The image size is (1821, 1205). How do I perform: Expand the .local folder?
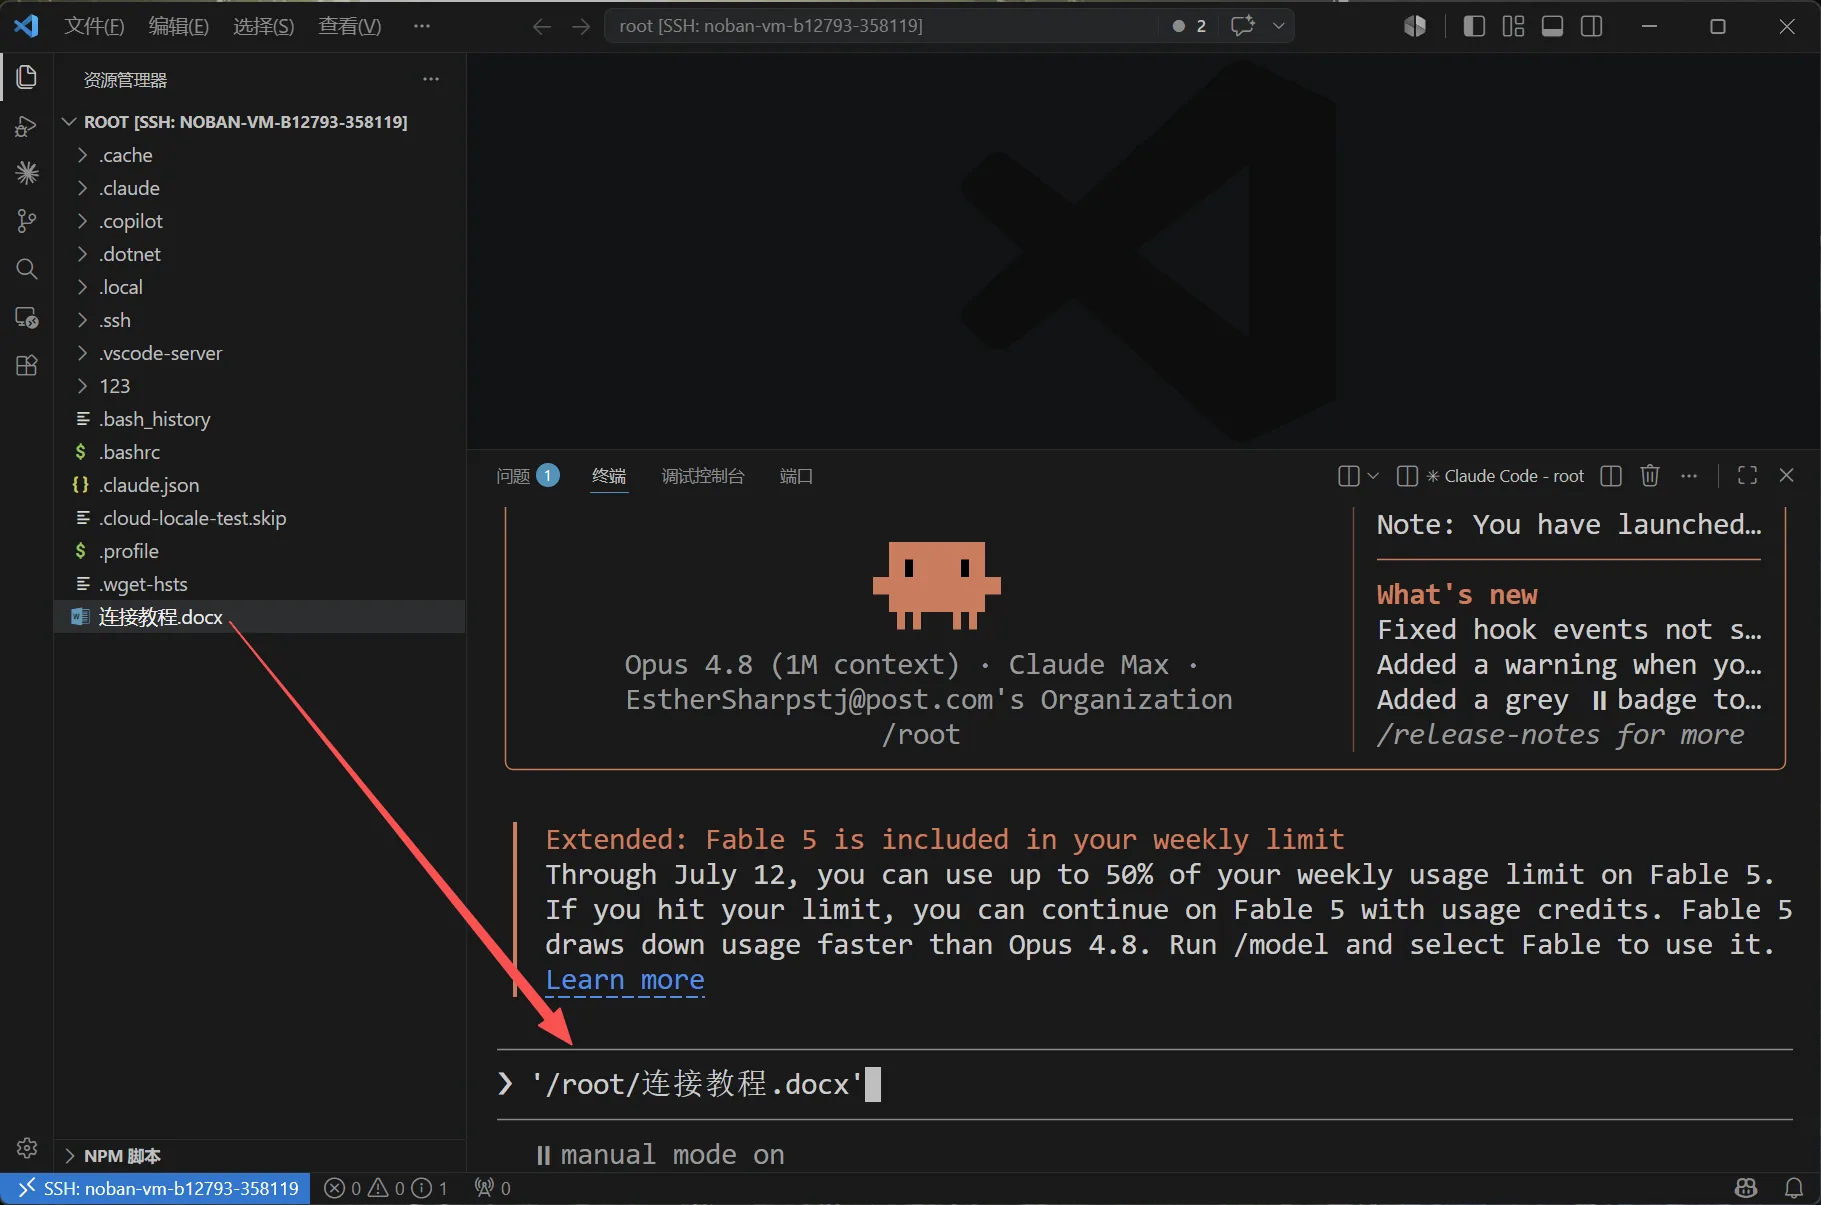[260, 287]
